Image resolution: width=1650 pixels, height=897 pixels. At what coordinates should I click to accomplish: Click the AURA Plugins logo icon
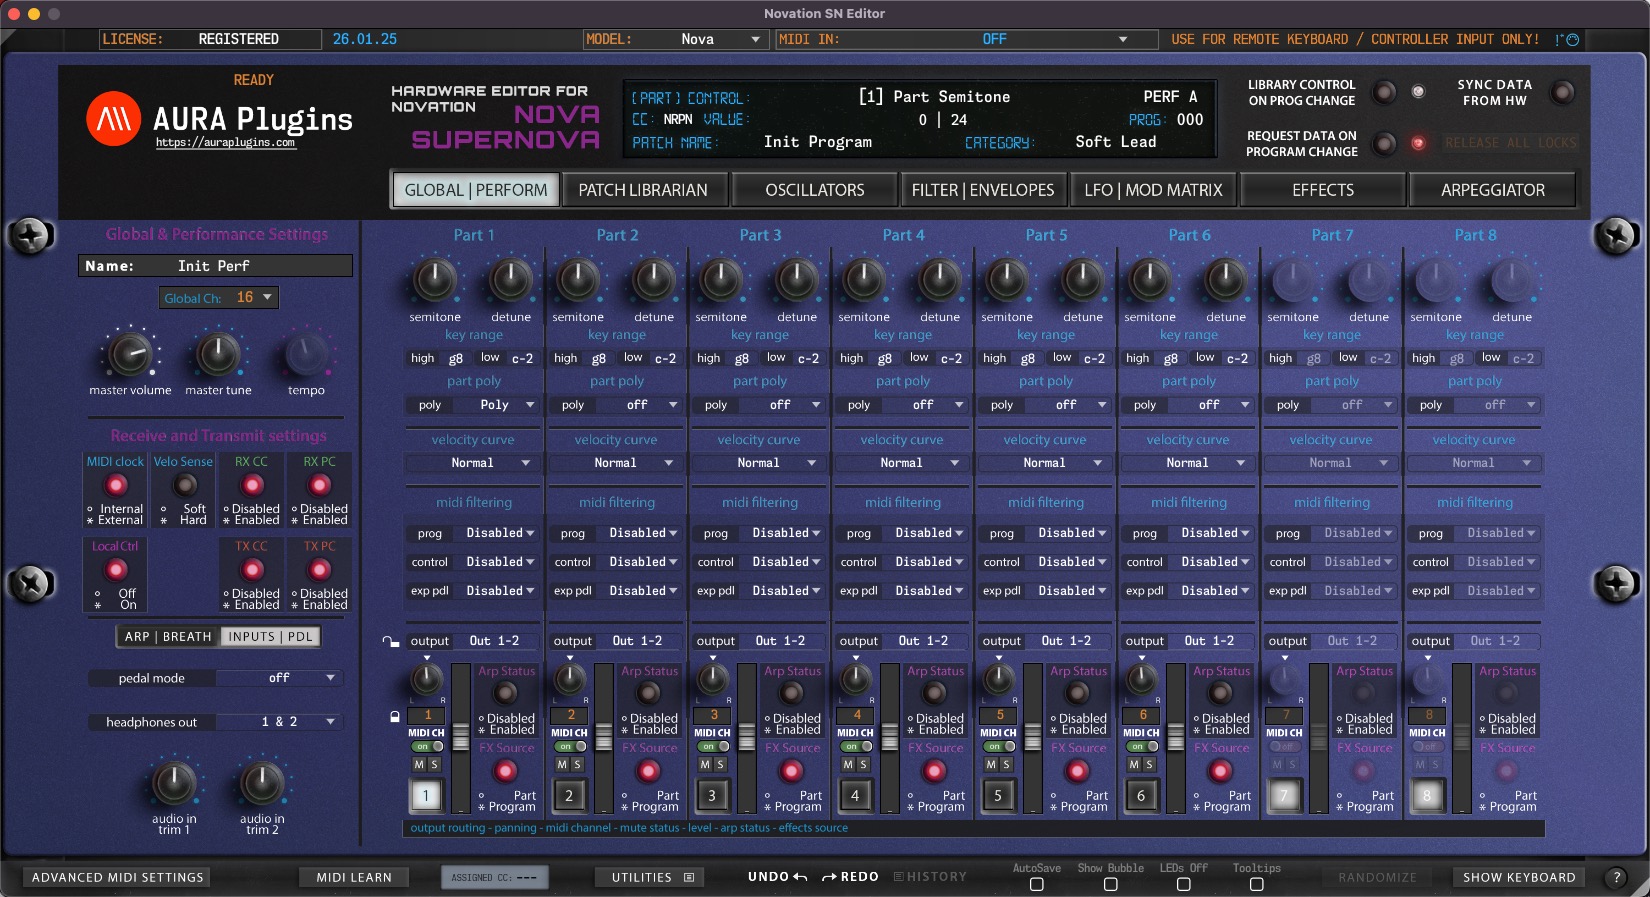pos(113,119)
